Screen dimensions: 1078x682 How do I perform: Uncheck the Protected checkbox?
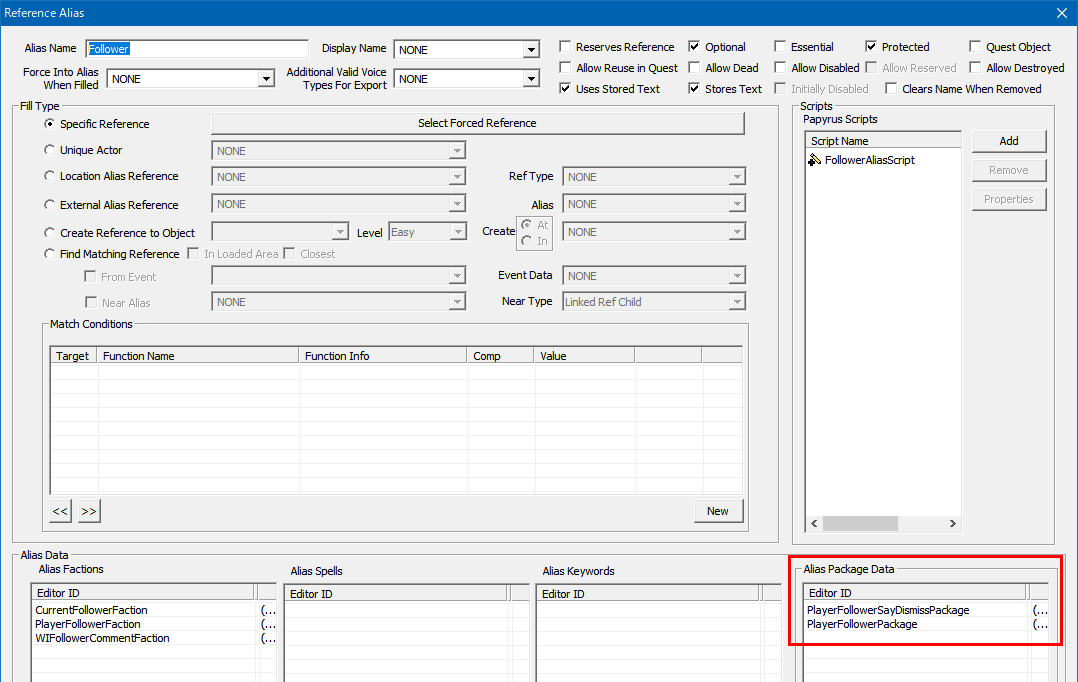871,46
